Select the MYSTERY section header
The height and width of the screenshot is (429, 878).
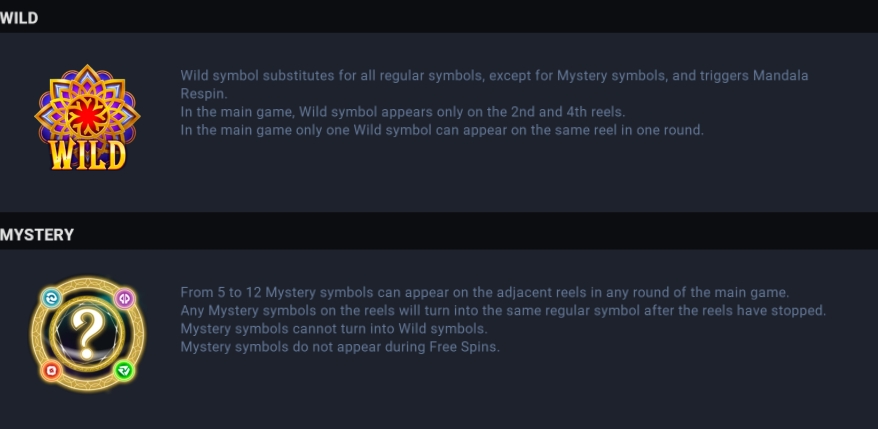click(37, 235)
